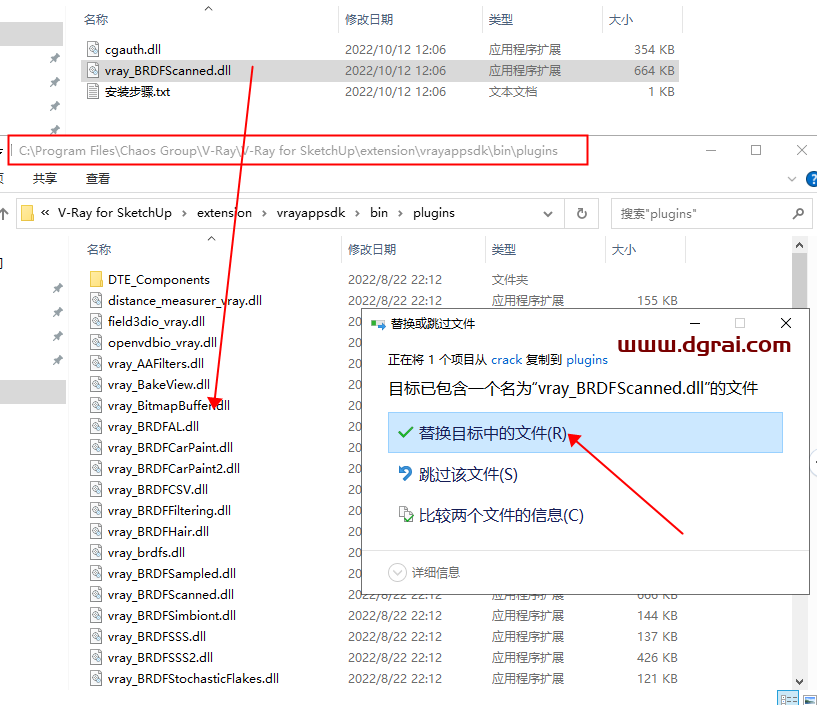The image size is (817, 705).
Task: Switch to large icons view button
Action: coord(809,698)
